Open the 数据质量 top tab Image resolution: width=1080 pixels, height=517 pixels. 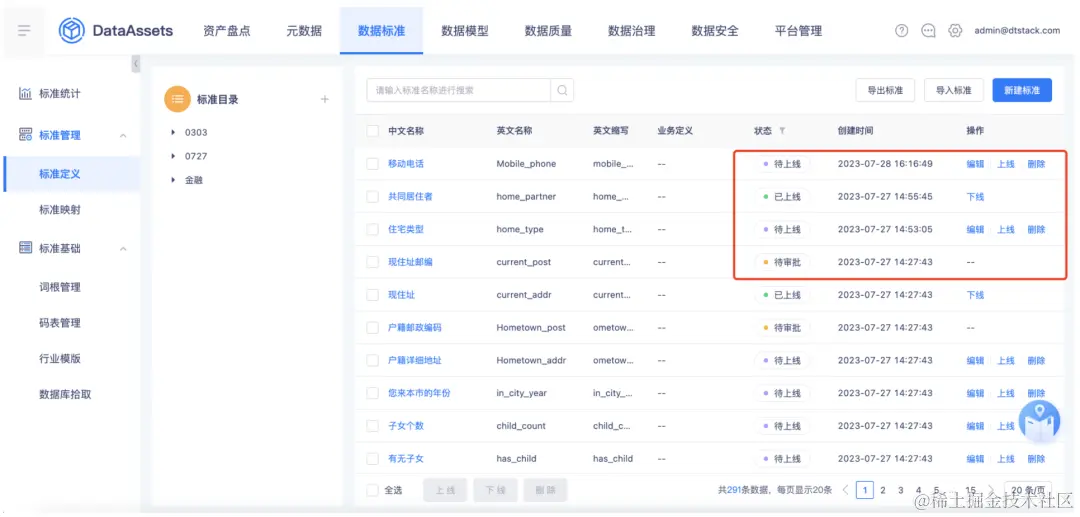click(548, 31)
